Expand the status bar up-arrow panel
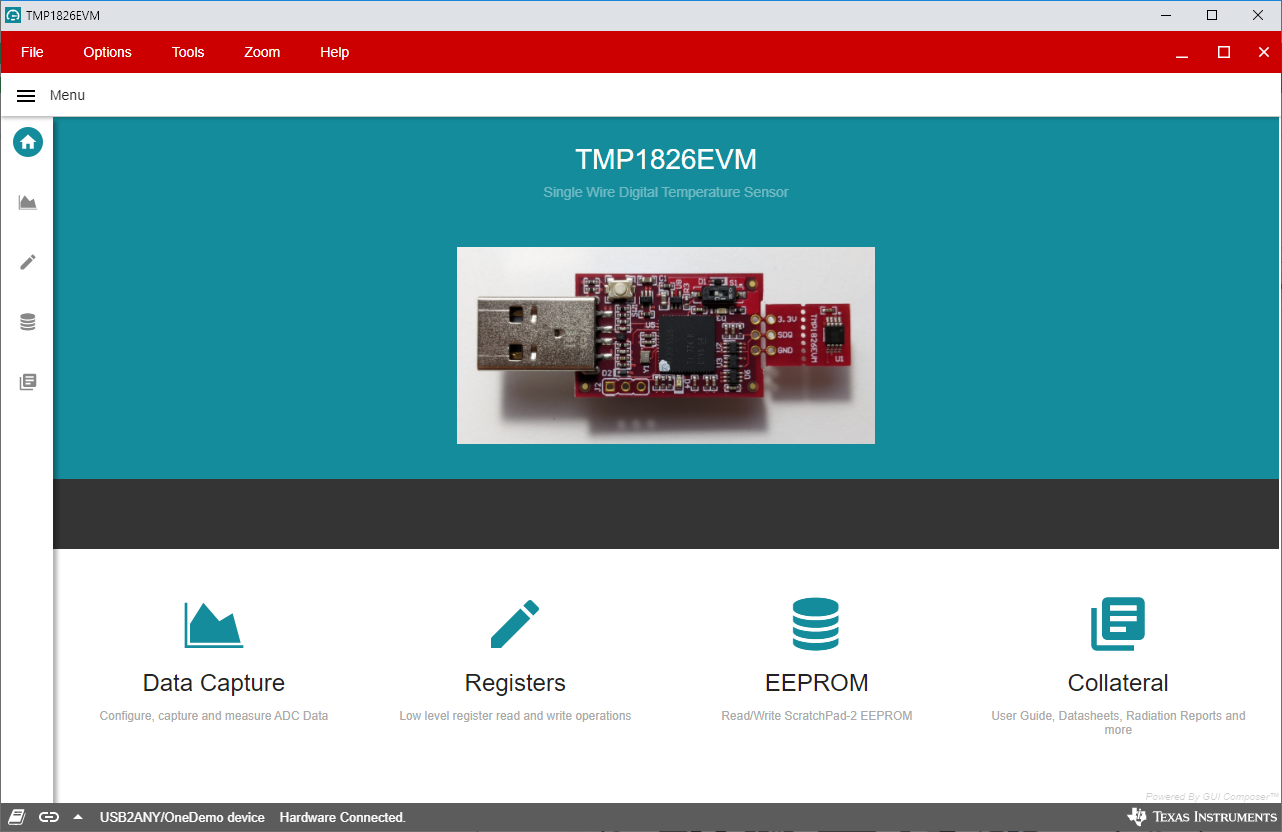Viewport: 1282px width, 832px height. point(78,817)
